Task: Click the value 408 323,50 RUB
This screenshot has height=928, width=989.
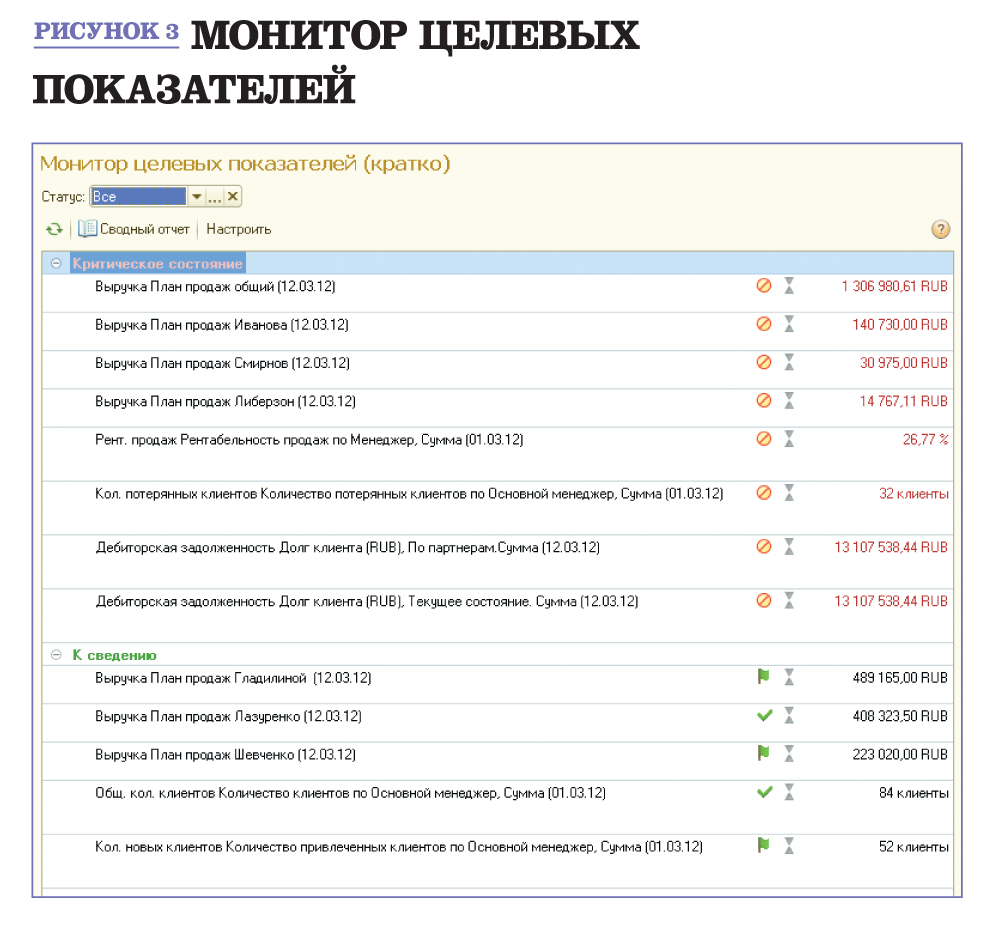Action: click(x=900, y=716)
